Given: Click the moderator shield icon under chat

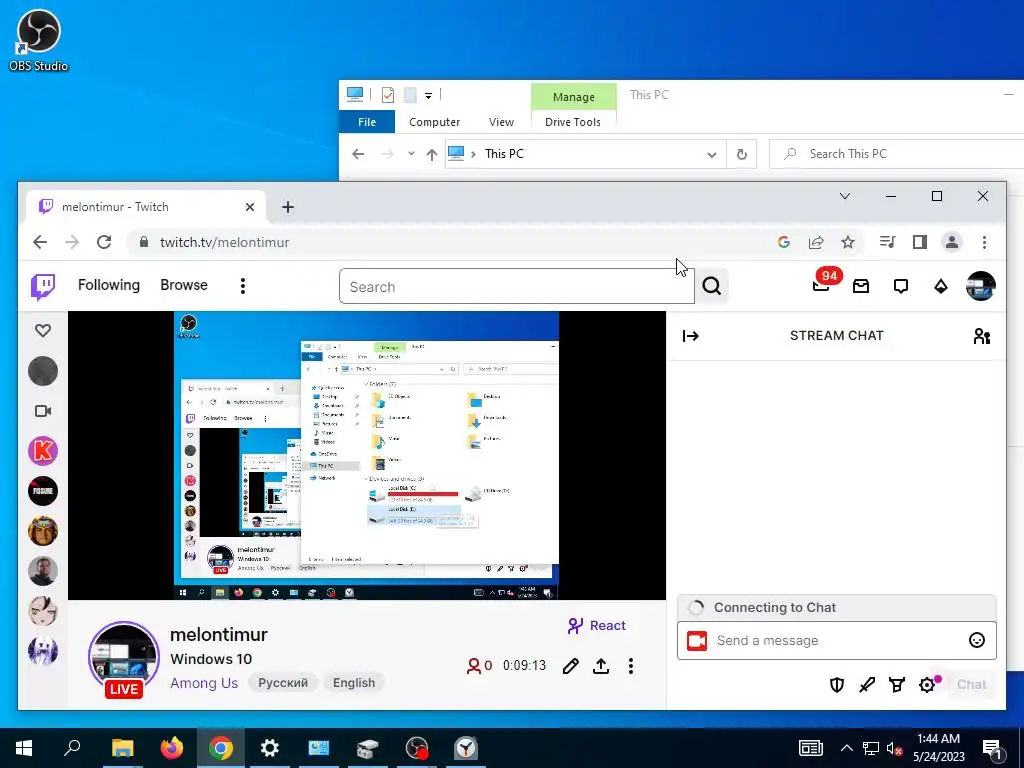Looking at the screenshot, I should [x=837, y=684].
